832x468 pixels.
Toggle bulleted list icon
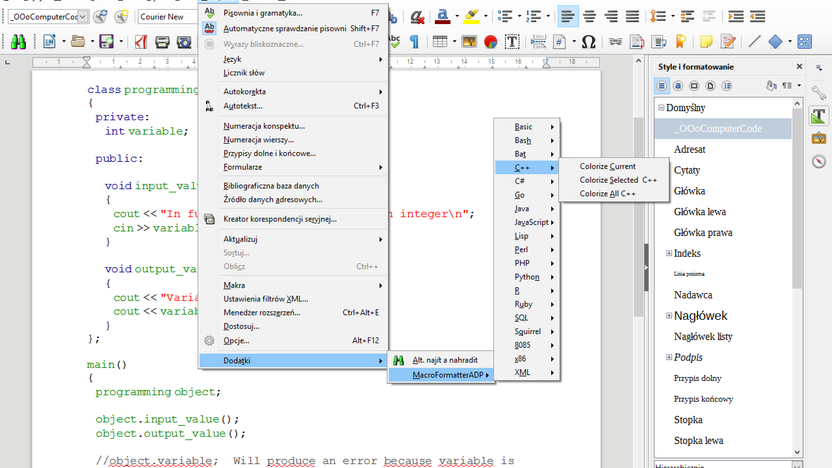505,17
